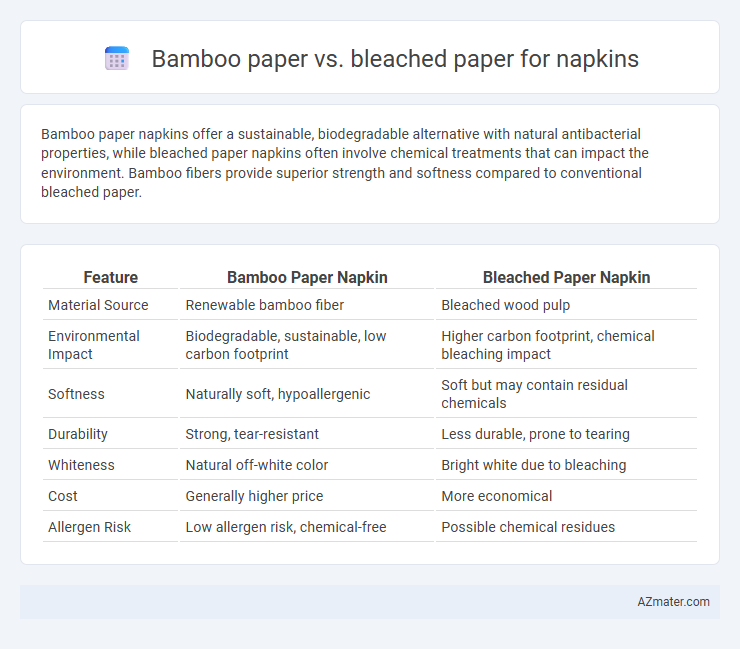740x649 pixels.
Task: Click the 'Feature' column header
Action: tap(110, 278)
